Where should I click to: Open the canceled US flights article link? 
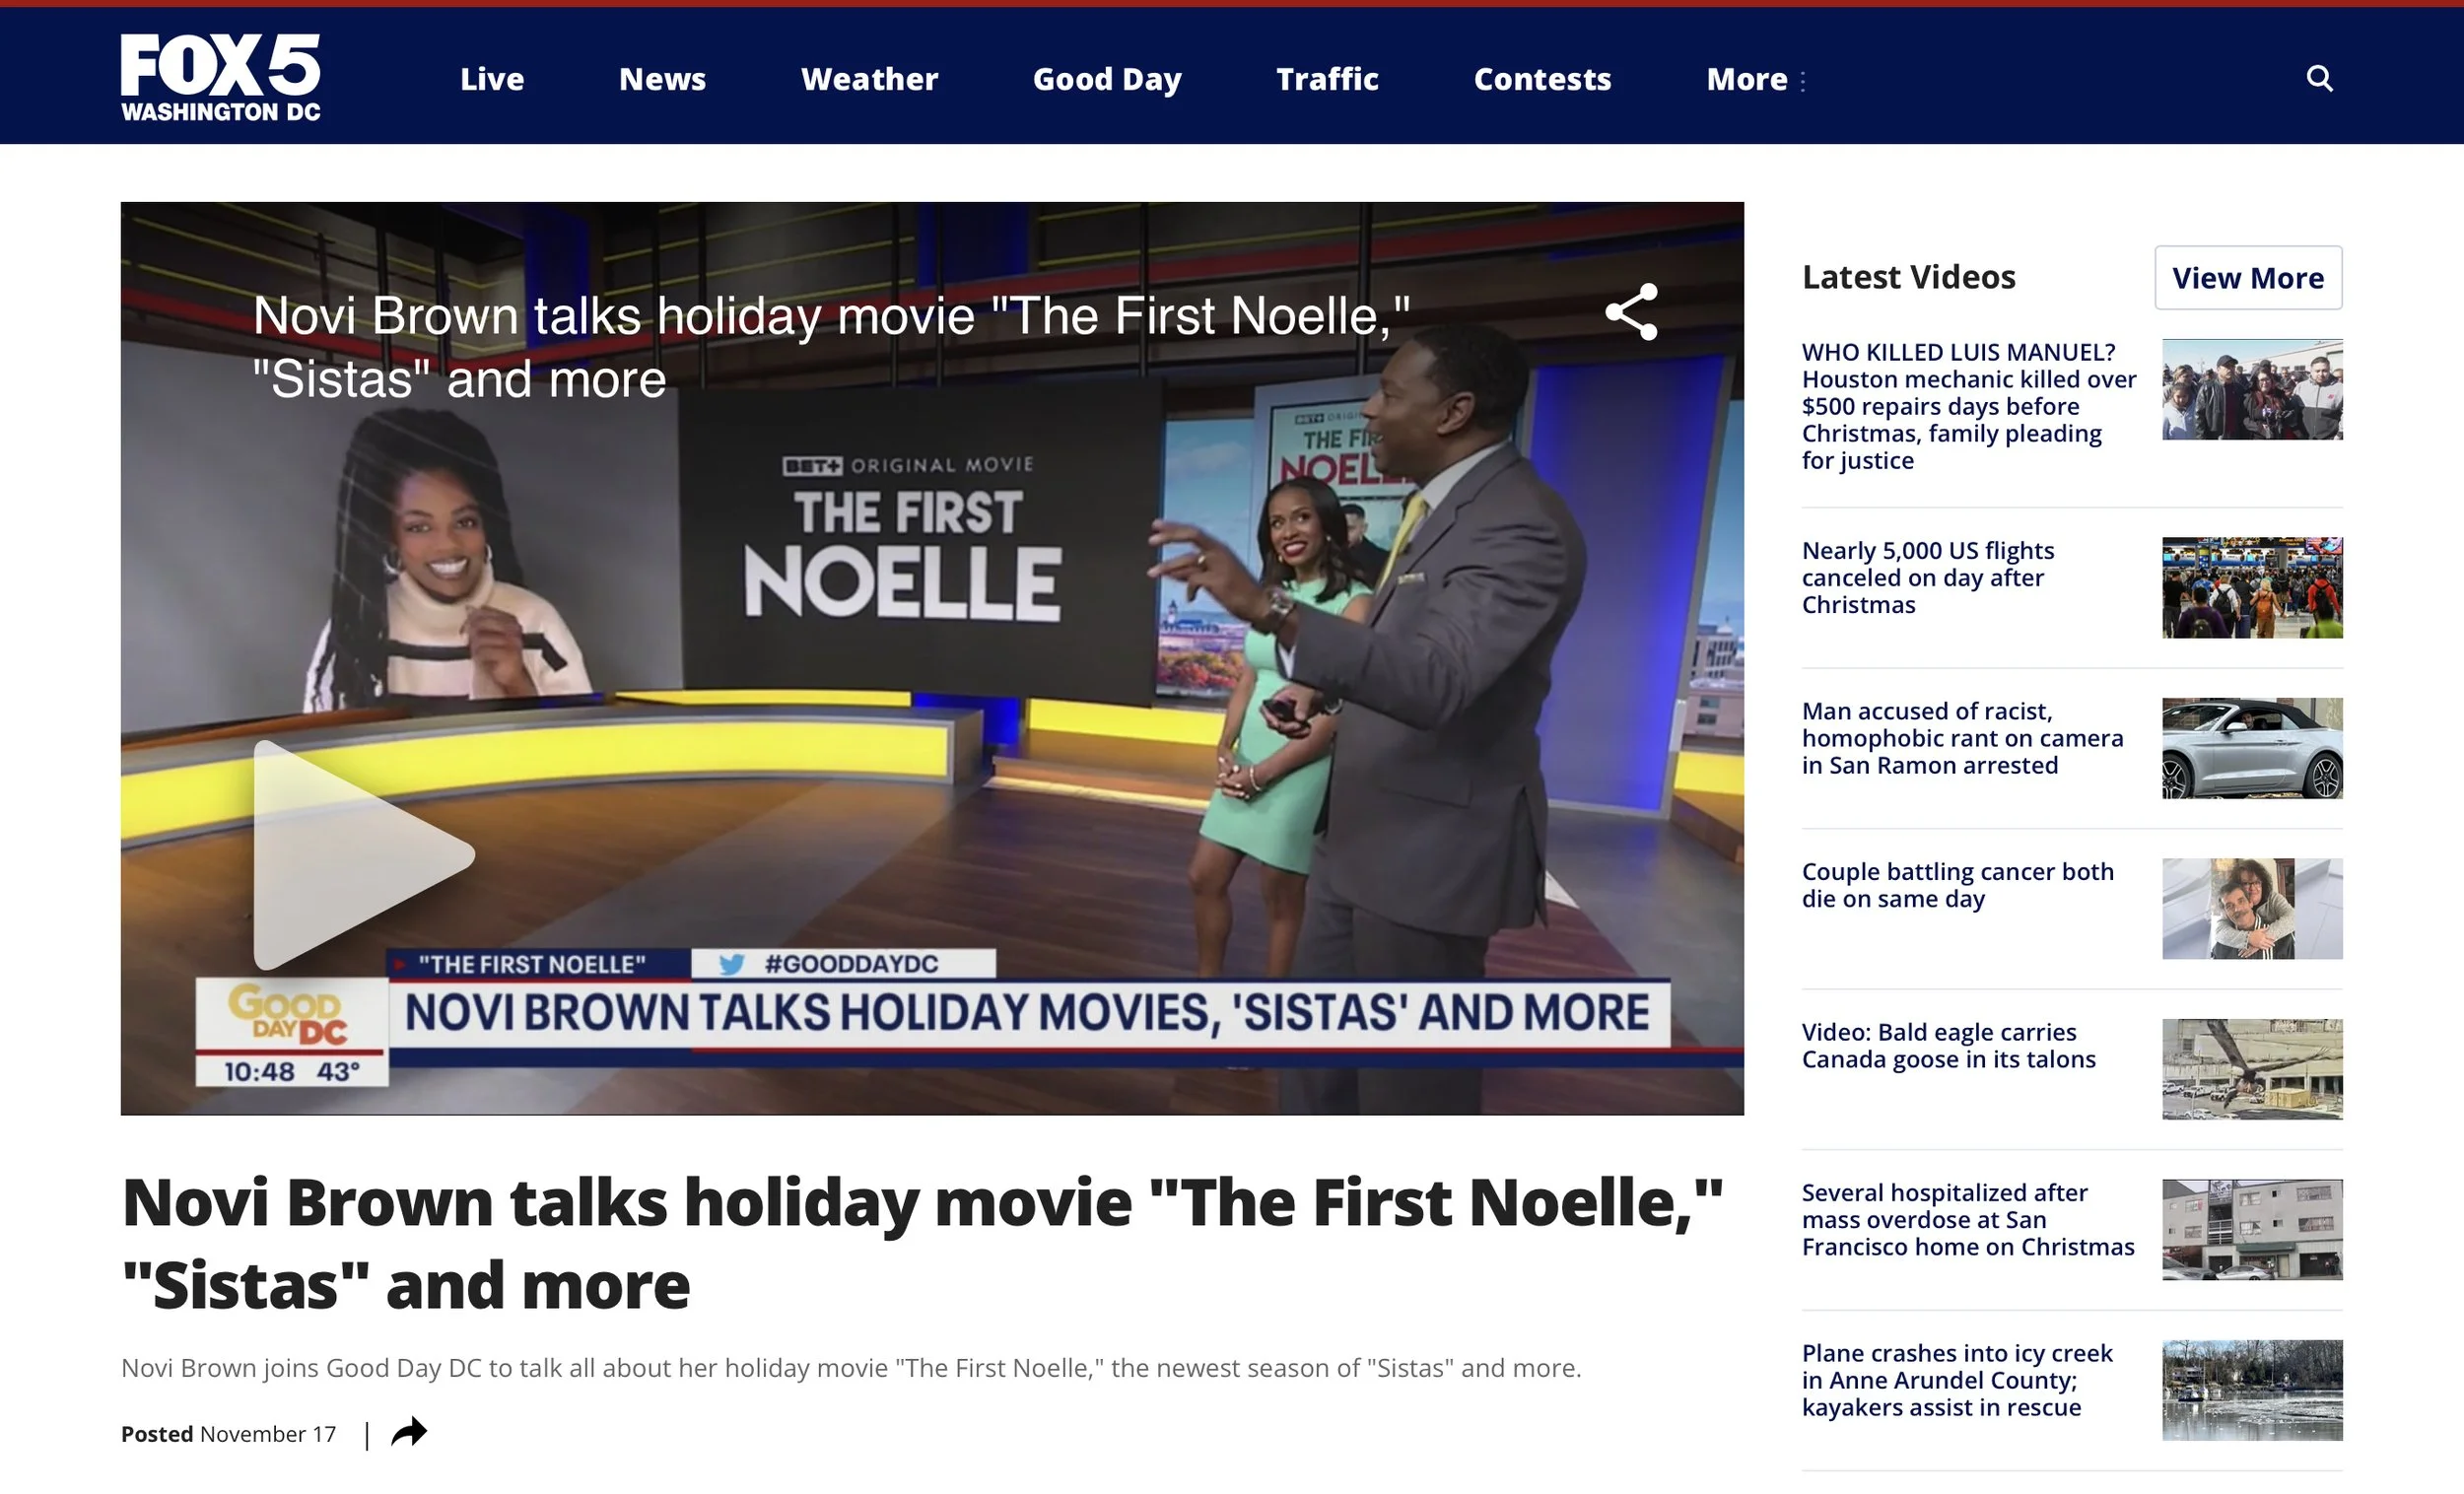1928,578
